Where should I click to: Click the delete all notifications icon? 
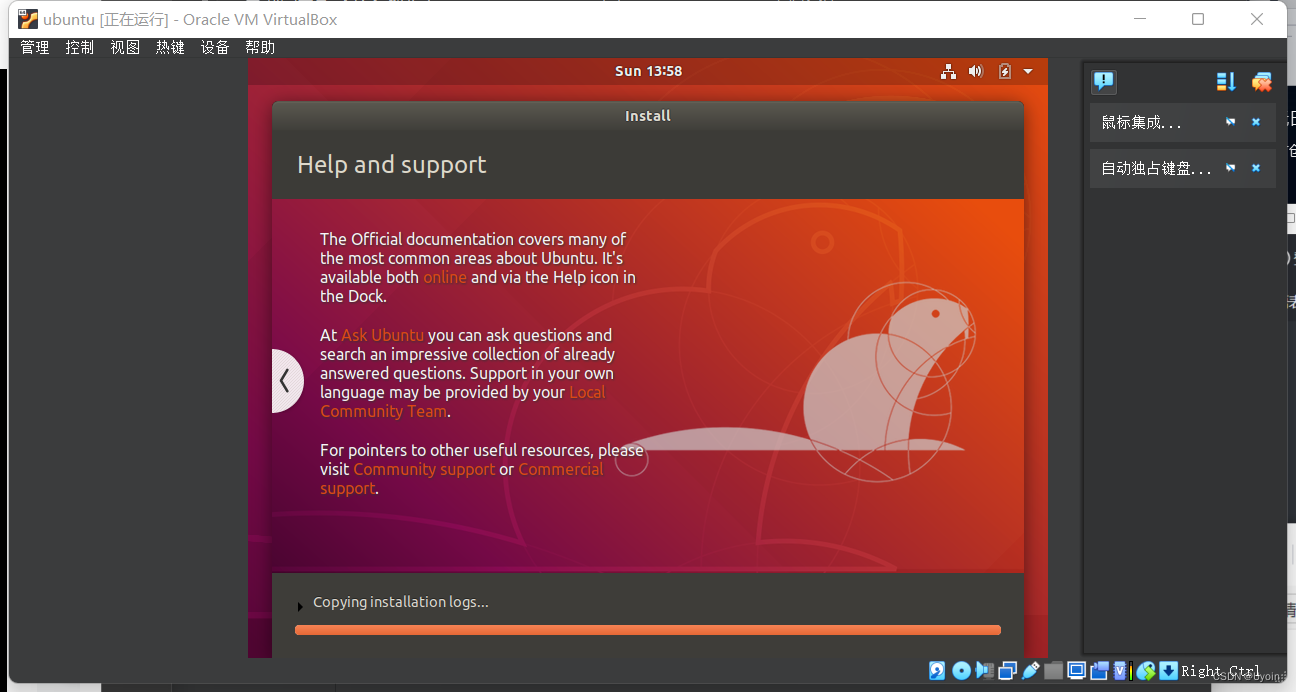tap(1262, 82)
